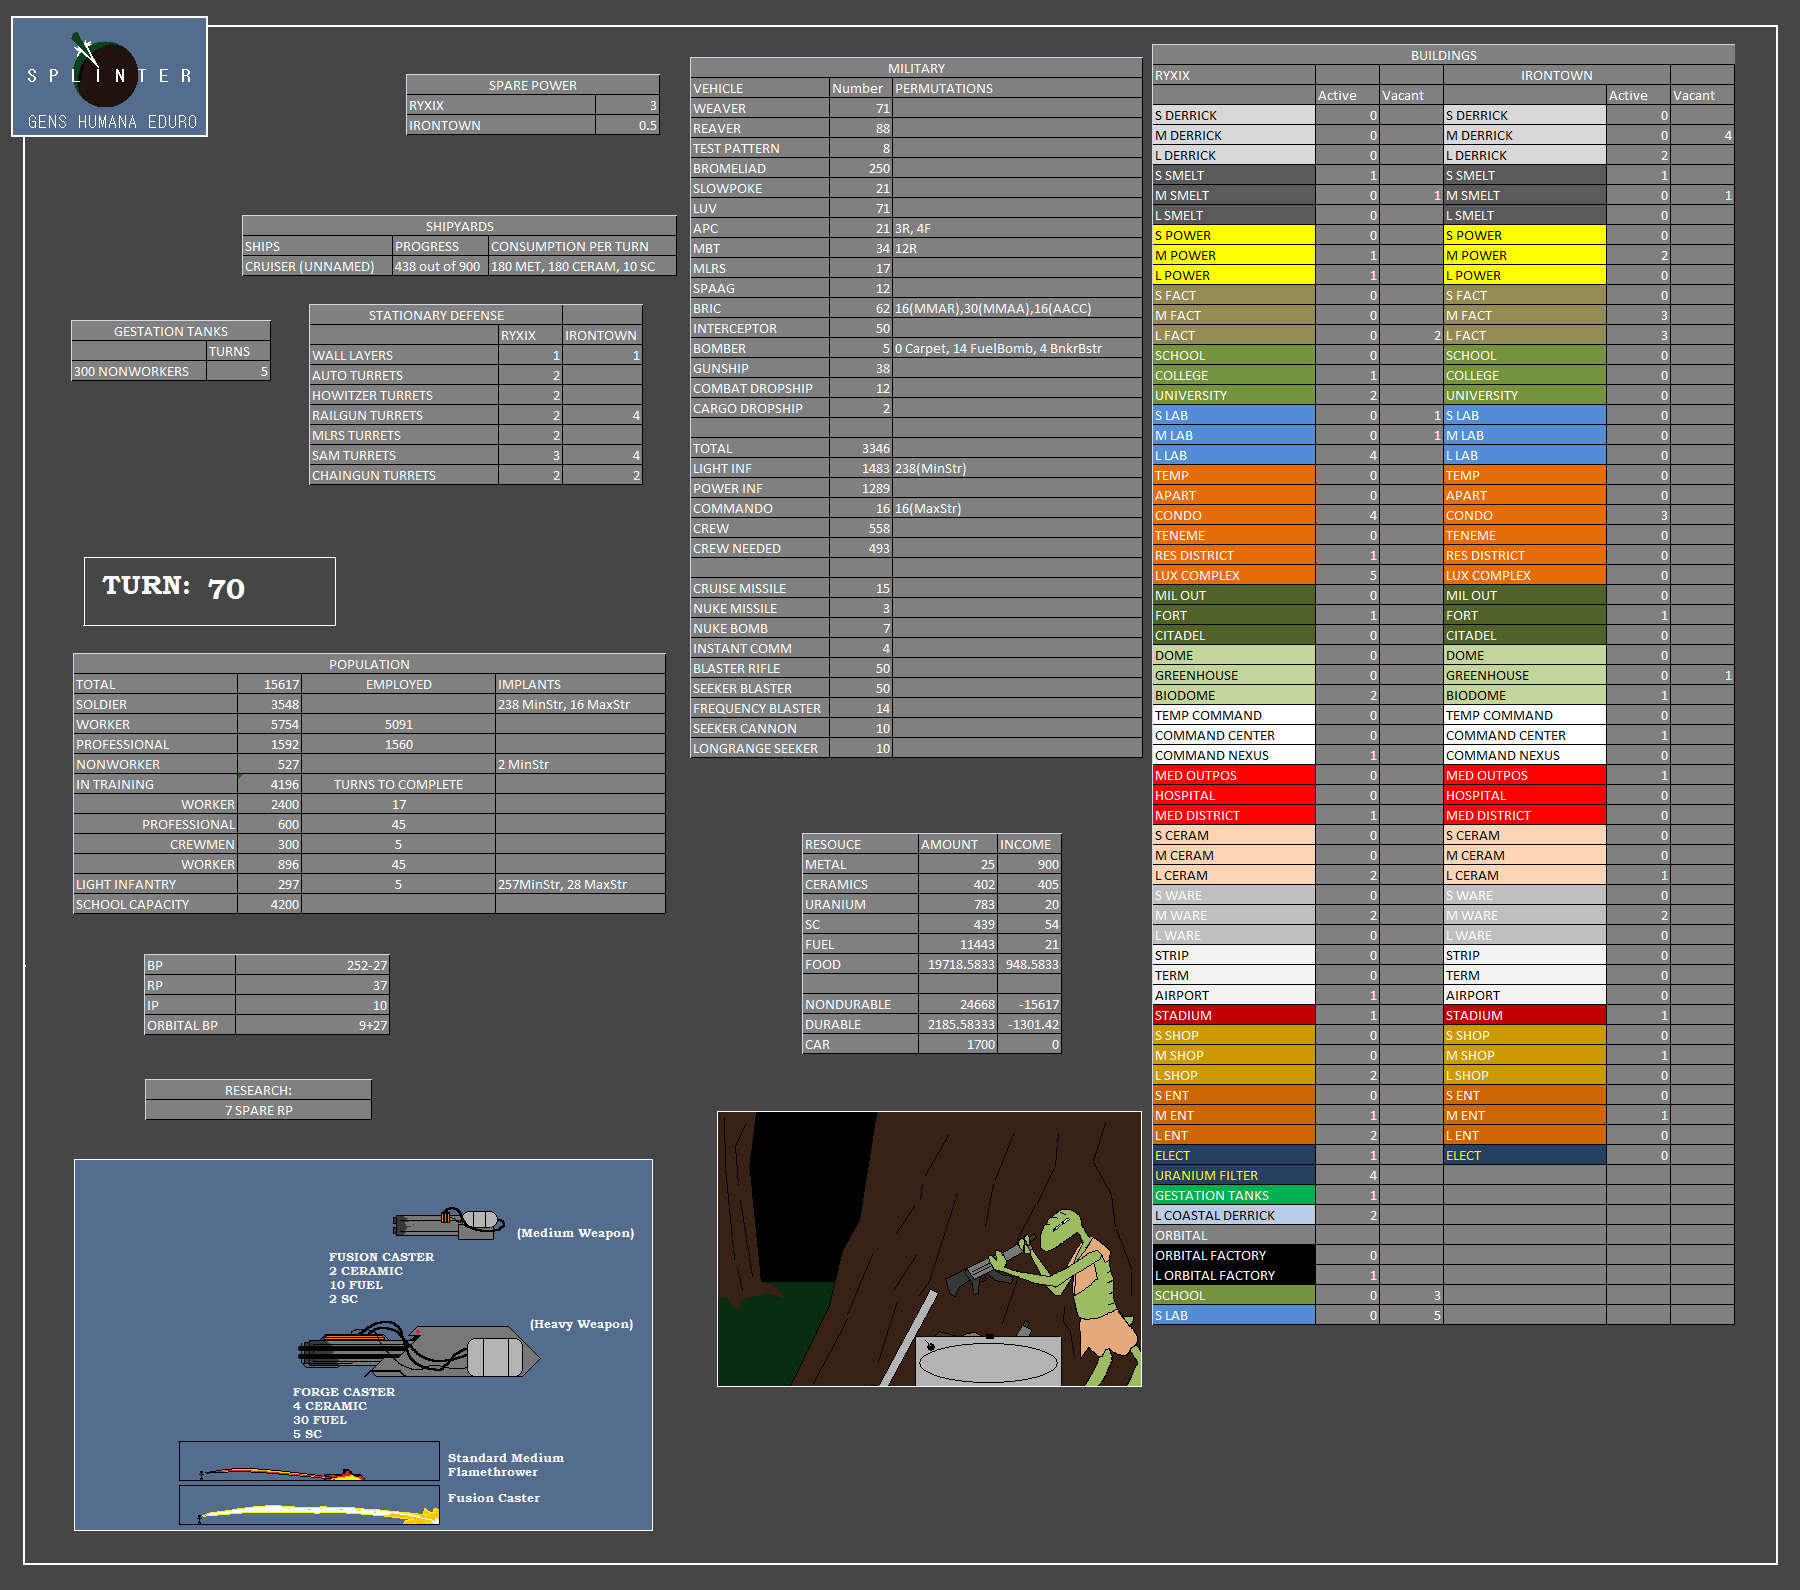Screen dimensions: 1800x1590
Task: Click the Forge Caster heavy weapon drawing
Action: [418, 1352]
